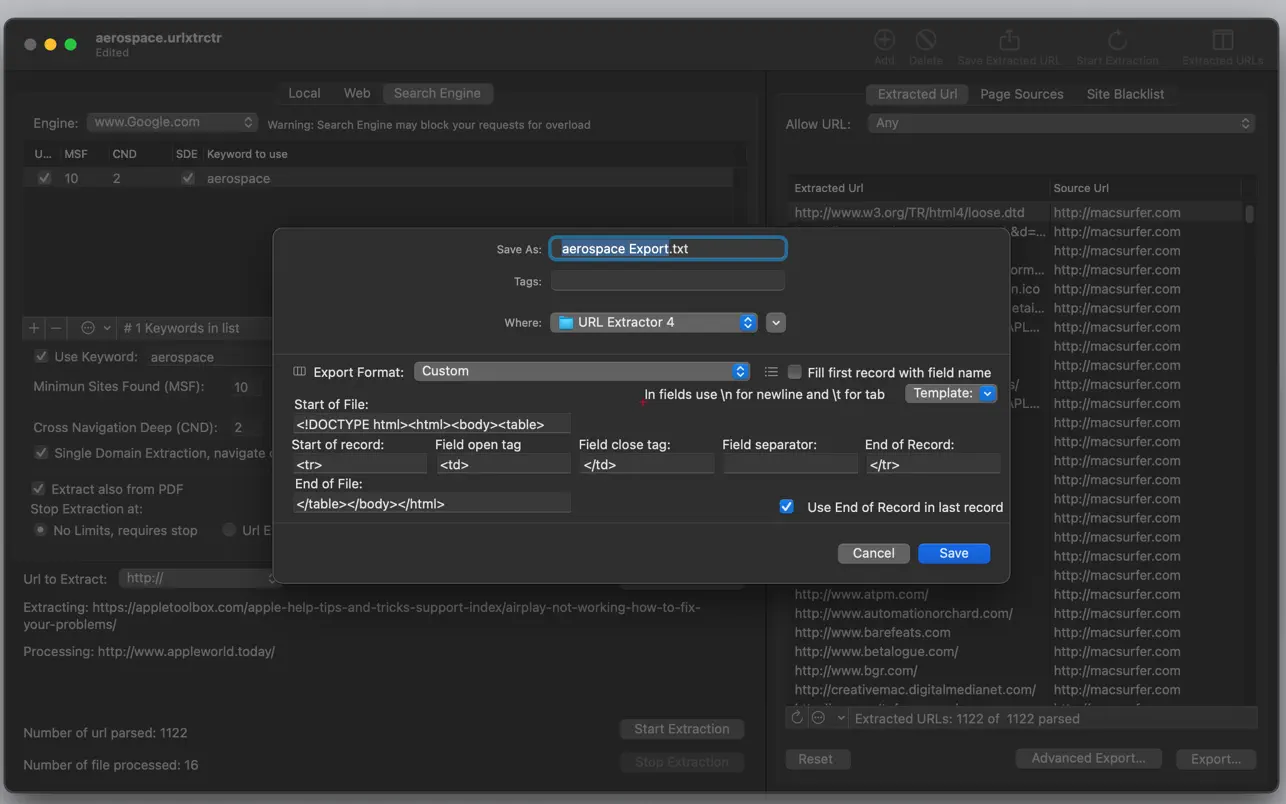The width and height of the screenshot is (1286, 804).
Task: Click the Save button in dialog
Action: (x=953, y=553)
